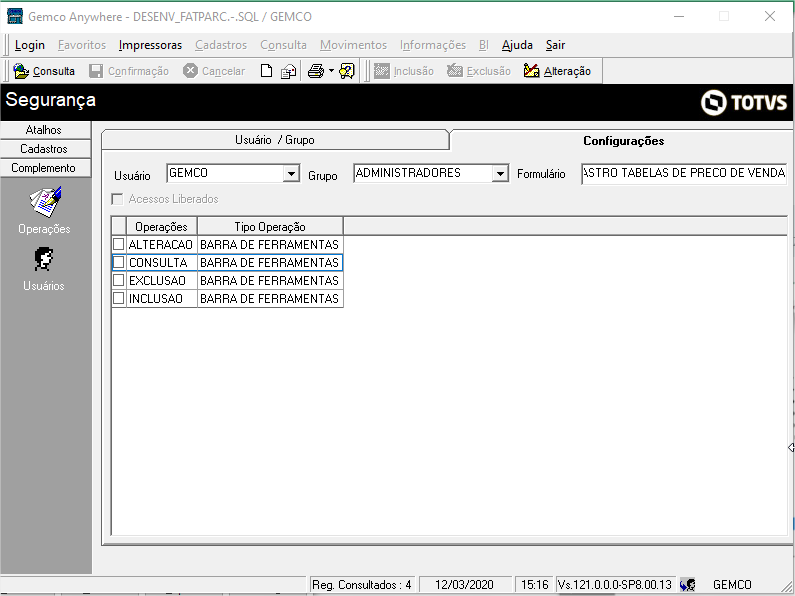Click the Atalhos sidebar button

click(44, 130)
